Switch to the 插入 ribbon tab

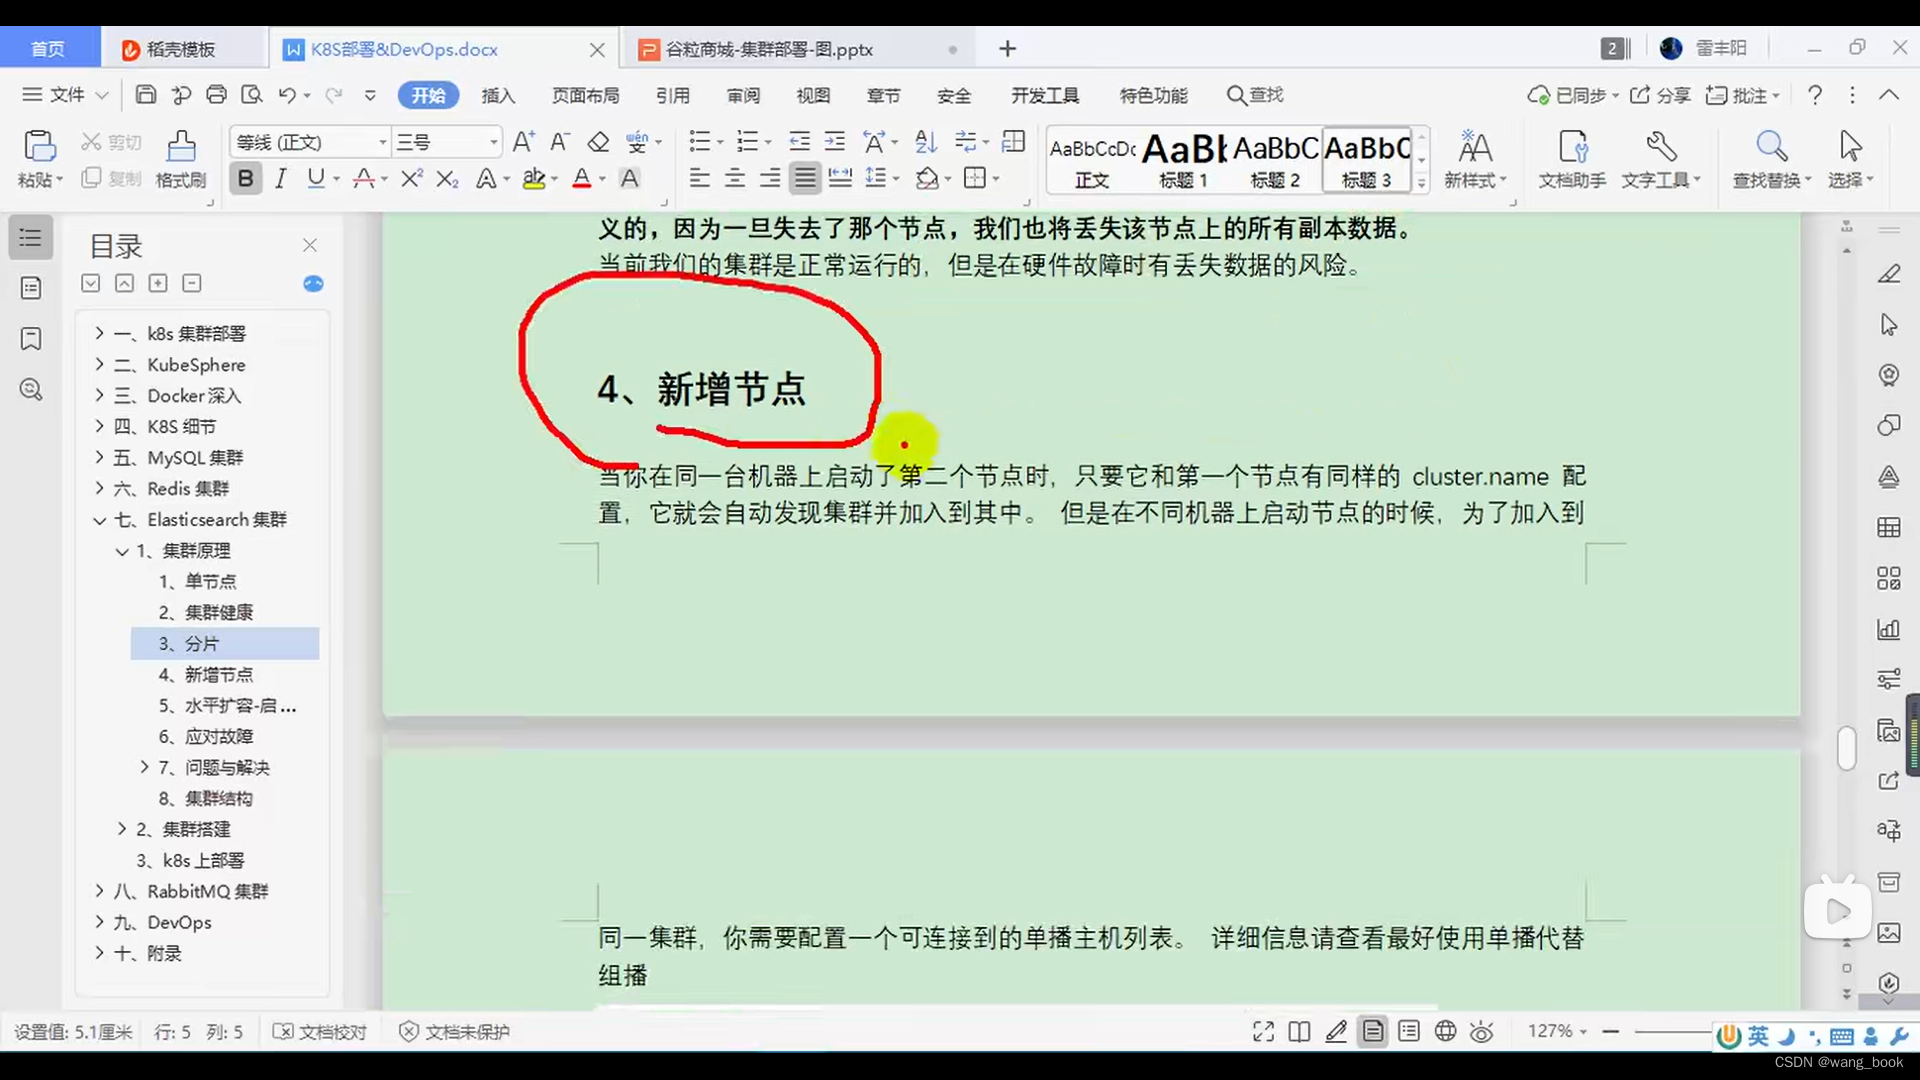click(498, 95)
